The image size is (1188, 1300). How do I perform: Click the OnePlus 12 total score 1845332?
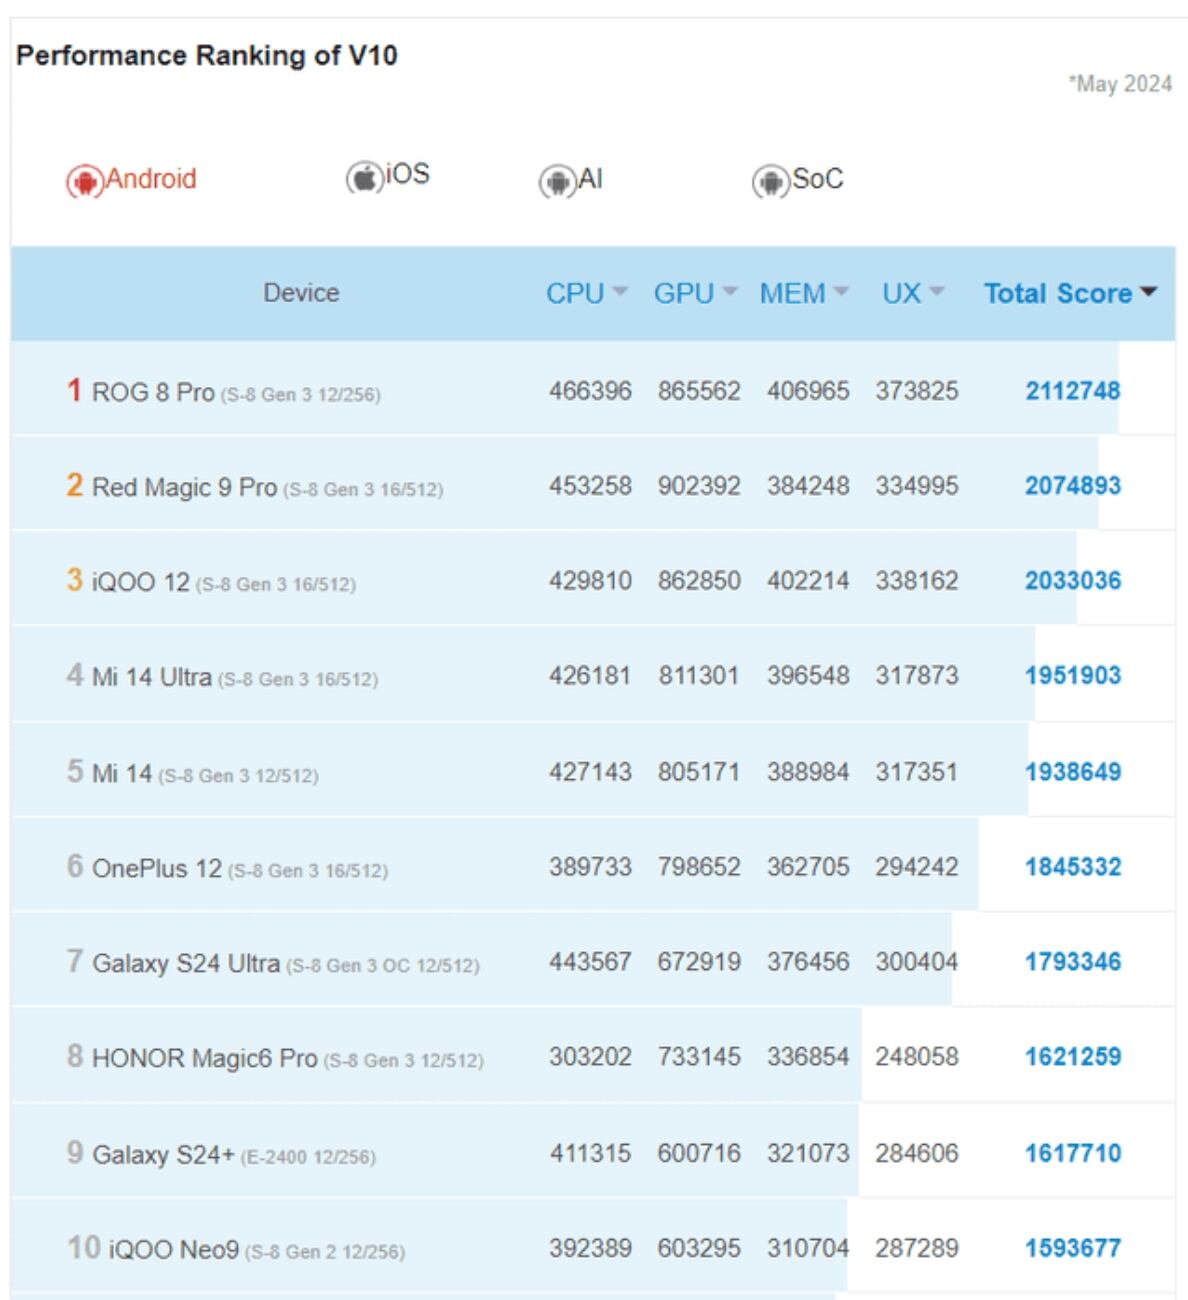[x=1072, y=867]
